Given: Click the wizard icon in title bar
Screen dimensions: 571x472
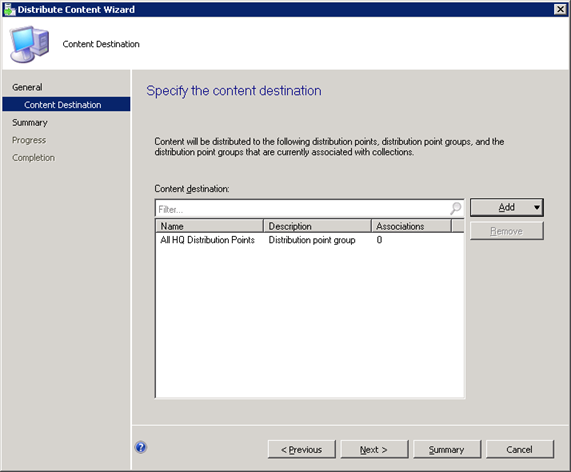Looking at the screenshot, I should click(9, 9).
